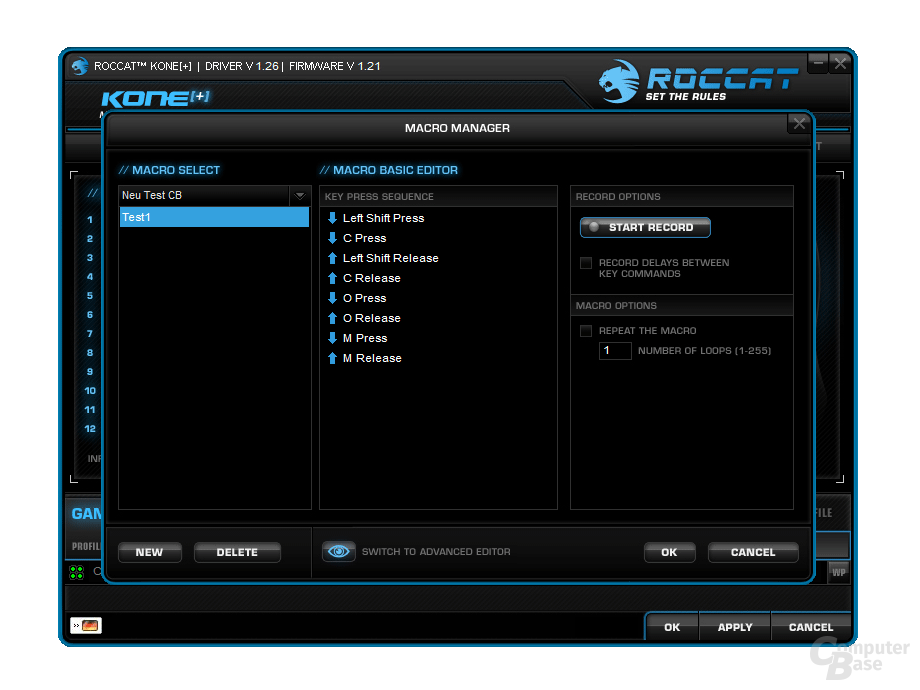Click Switch to Advanced Editor
Screen dimensions: 920x690
(x=436, y=552)
